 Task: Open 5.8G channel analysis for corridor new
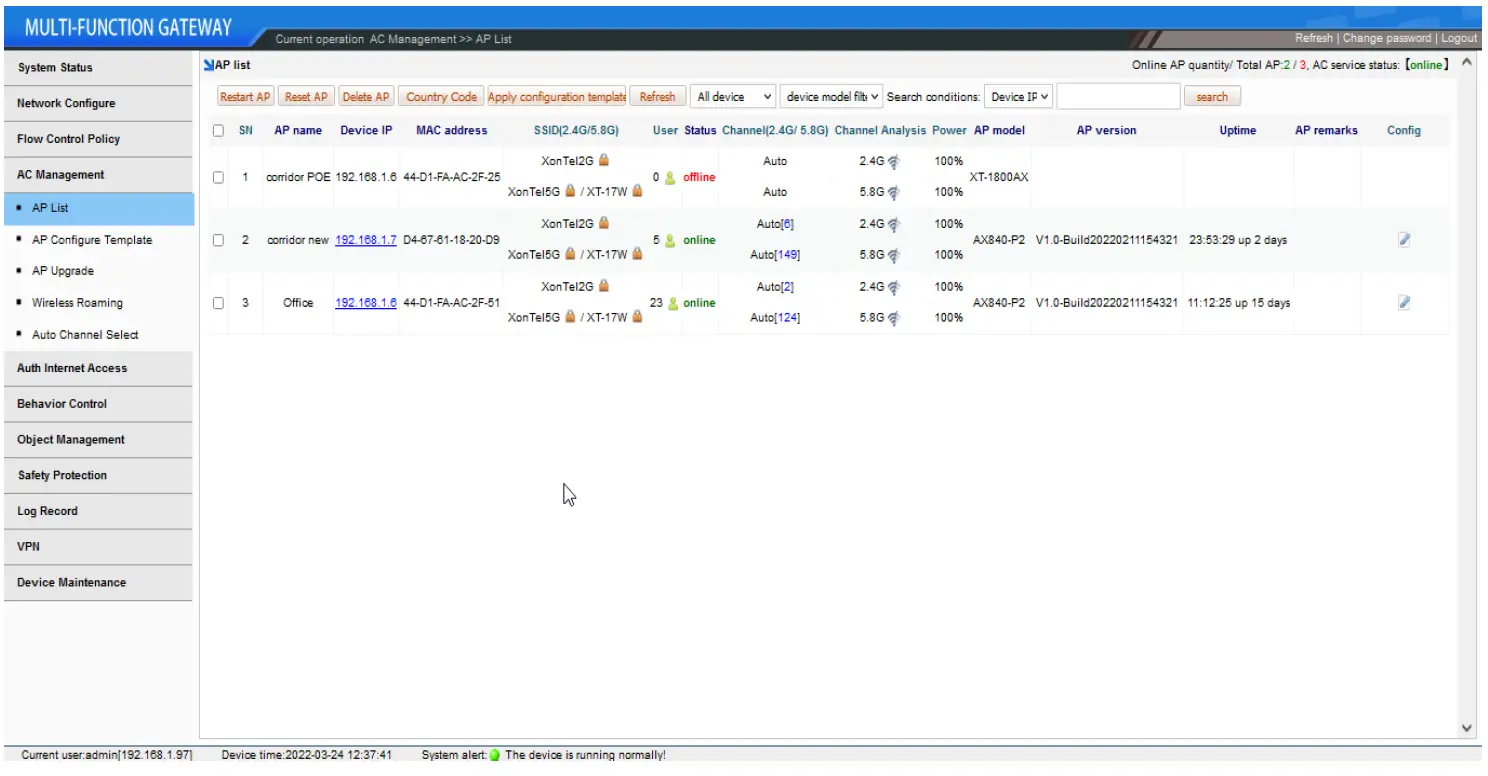click(893, 255)
